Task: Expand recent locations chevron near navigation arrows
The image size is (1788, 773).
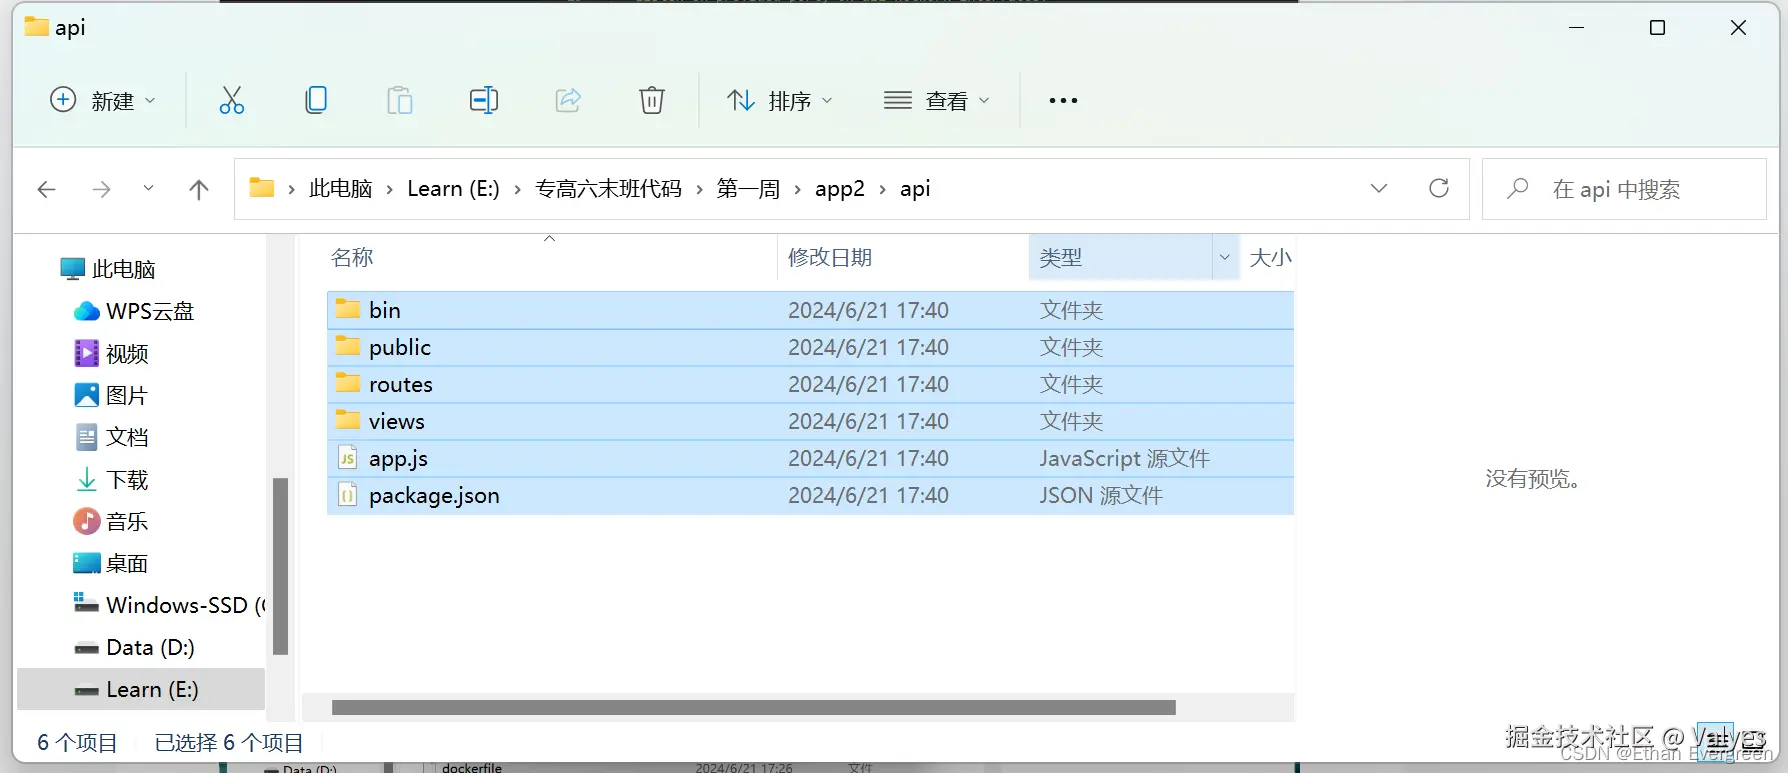Action: click(148, 188)
